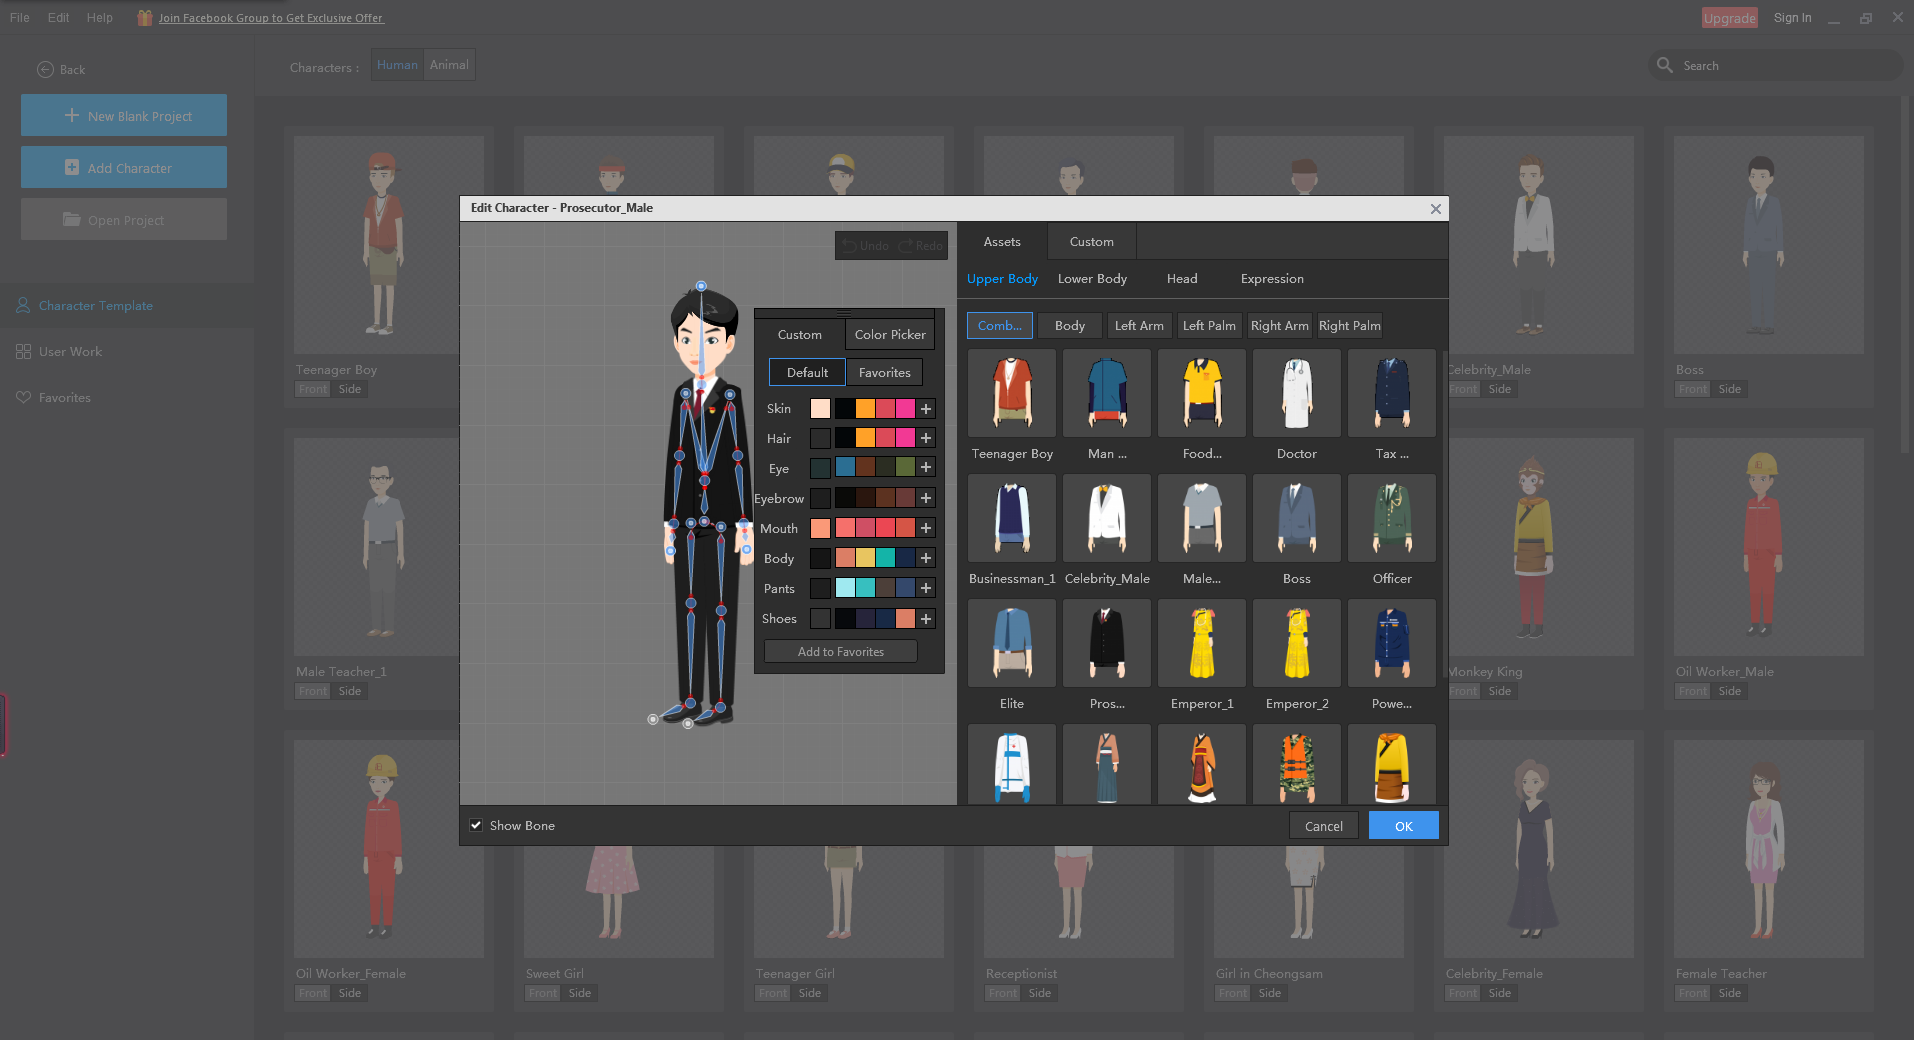Select the Teenager Boy outfit icon
This screenshot has height=1040, width=1914.
(x=1011, y=393)
